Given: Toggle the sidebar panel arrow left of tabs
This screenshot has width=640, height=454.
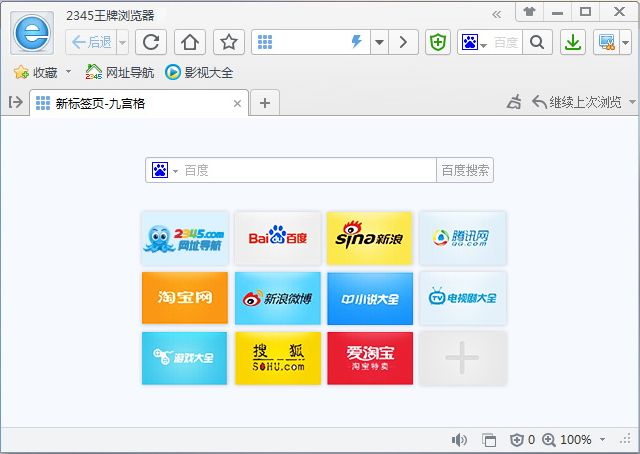Looking at the screenshot, I should 15,102.
